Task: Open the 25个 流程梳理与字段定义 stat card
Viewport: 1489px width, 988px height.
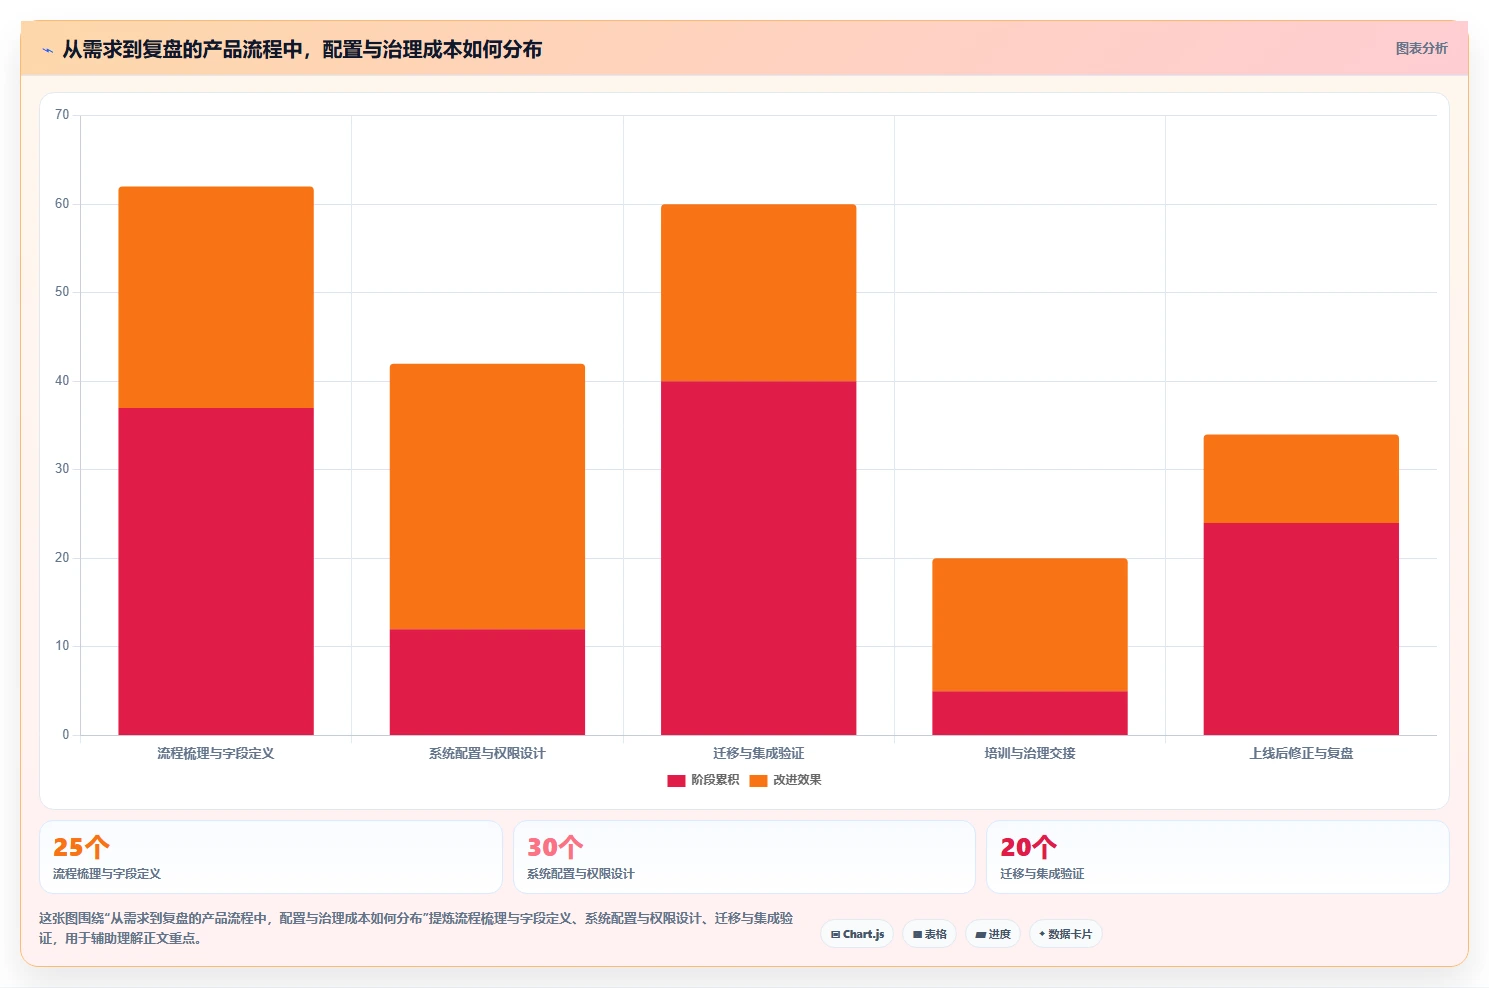Action: click(x=271, y=857)
